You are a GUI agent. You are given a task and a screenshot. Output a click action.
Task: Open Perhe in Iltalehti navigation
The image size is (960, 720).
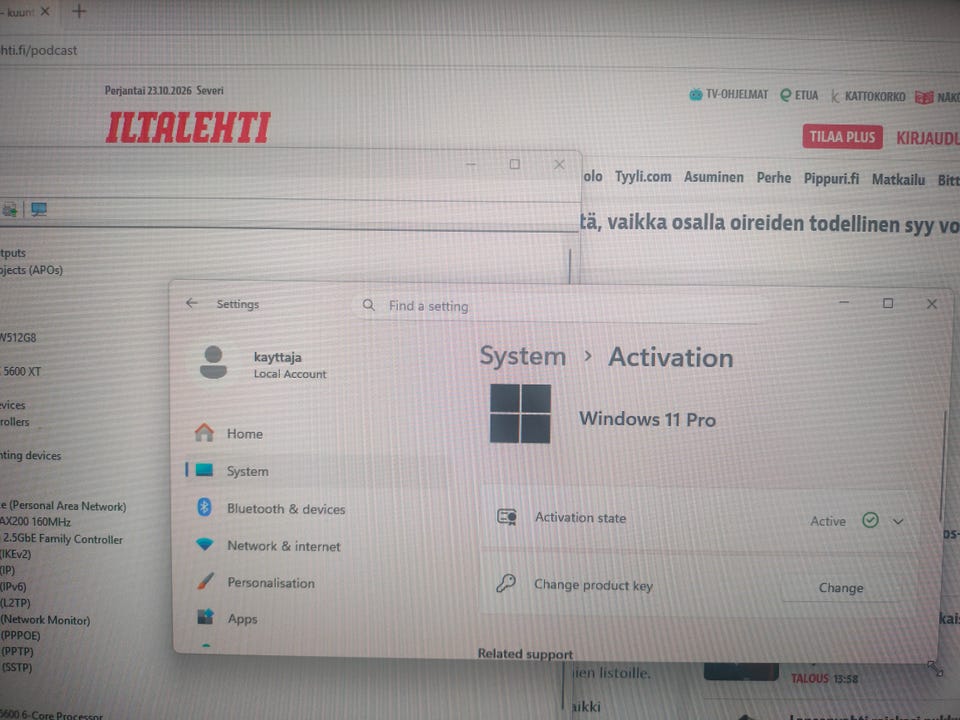(774, 178)
